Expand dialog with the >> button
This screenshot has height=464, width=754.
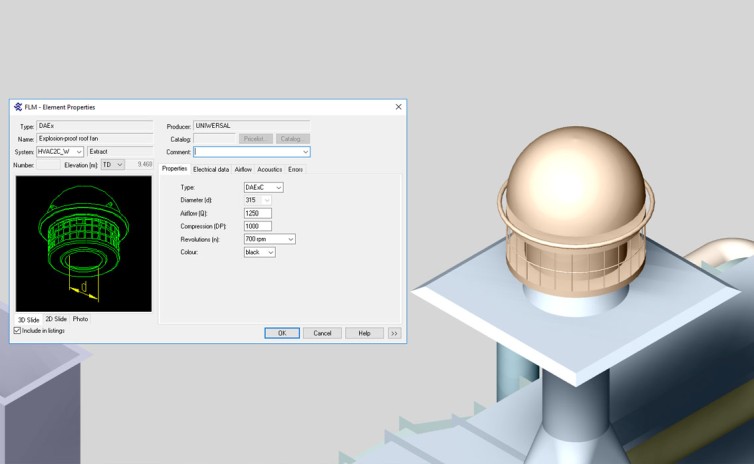[394, 333]
